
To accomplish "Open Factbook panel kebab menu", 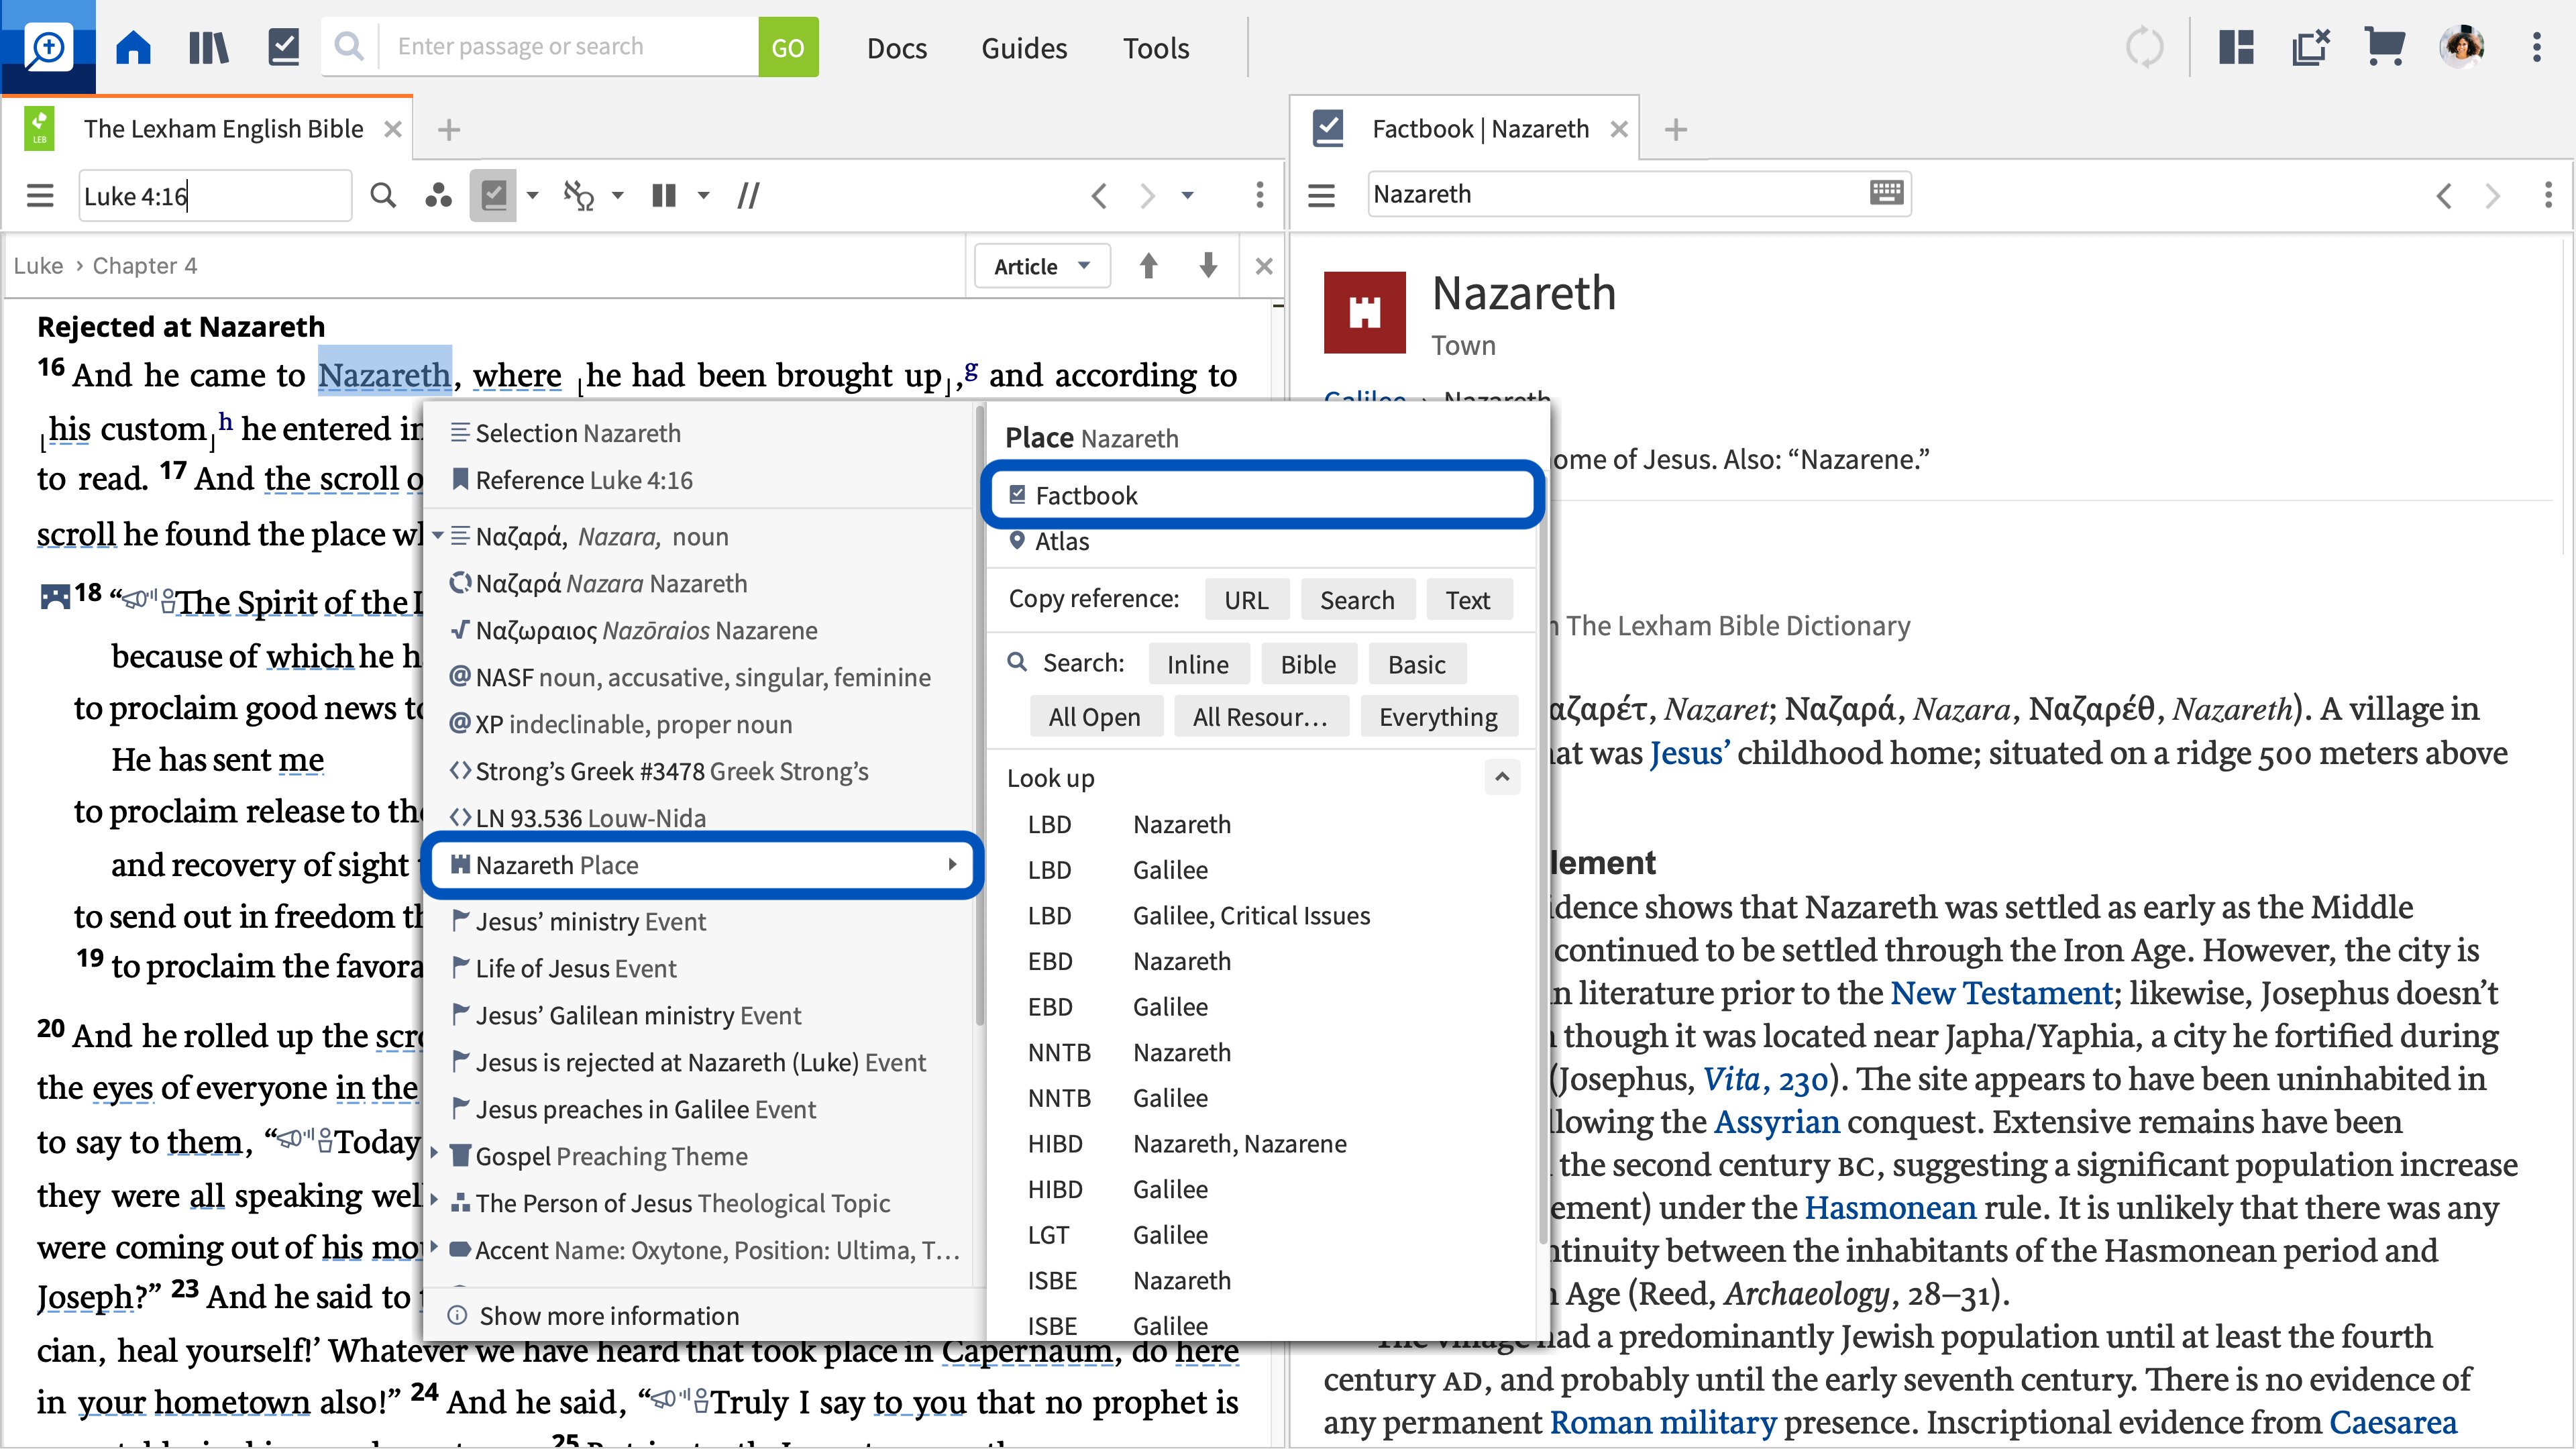I will (x=2548, y=195).
